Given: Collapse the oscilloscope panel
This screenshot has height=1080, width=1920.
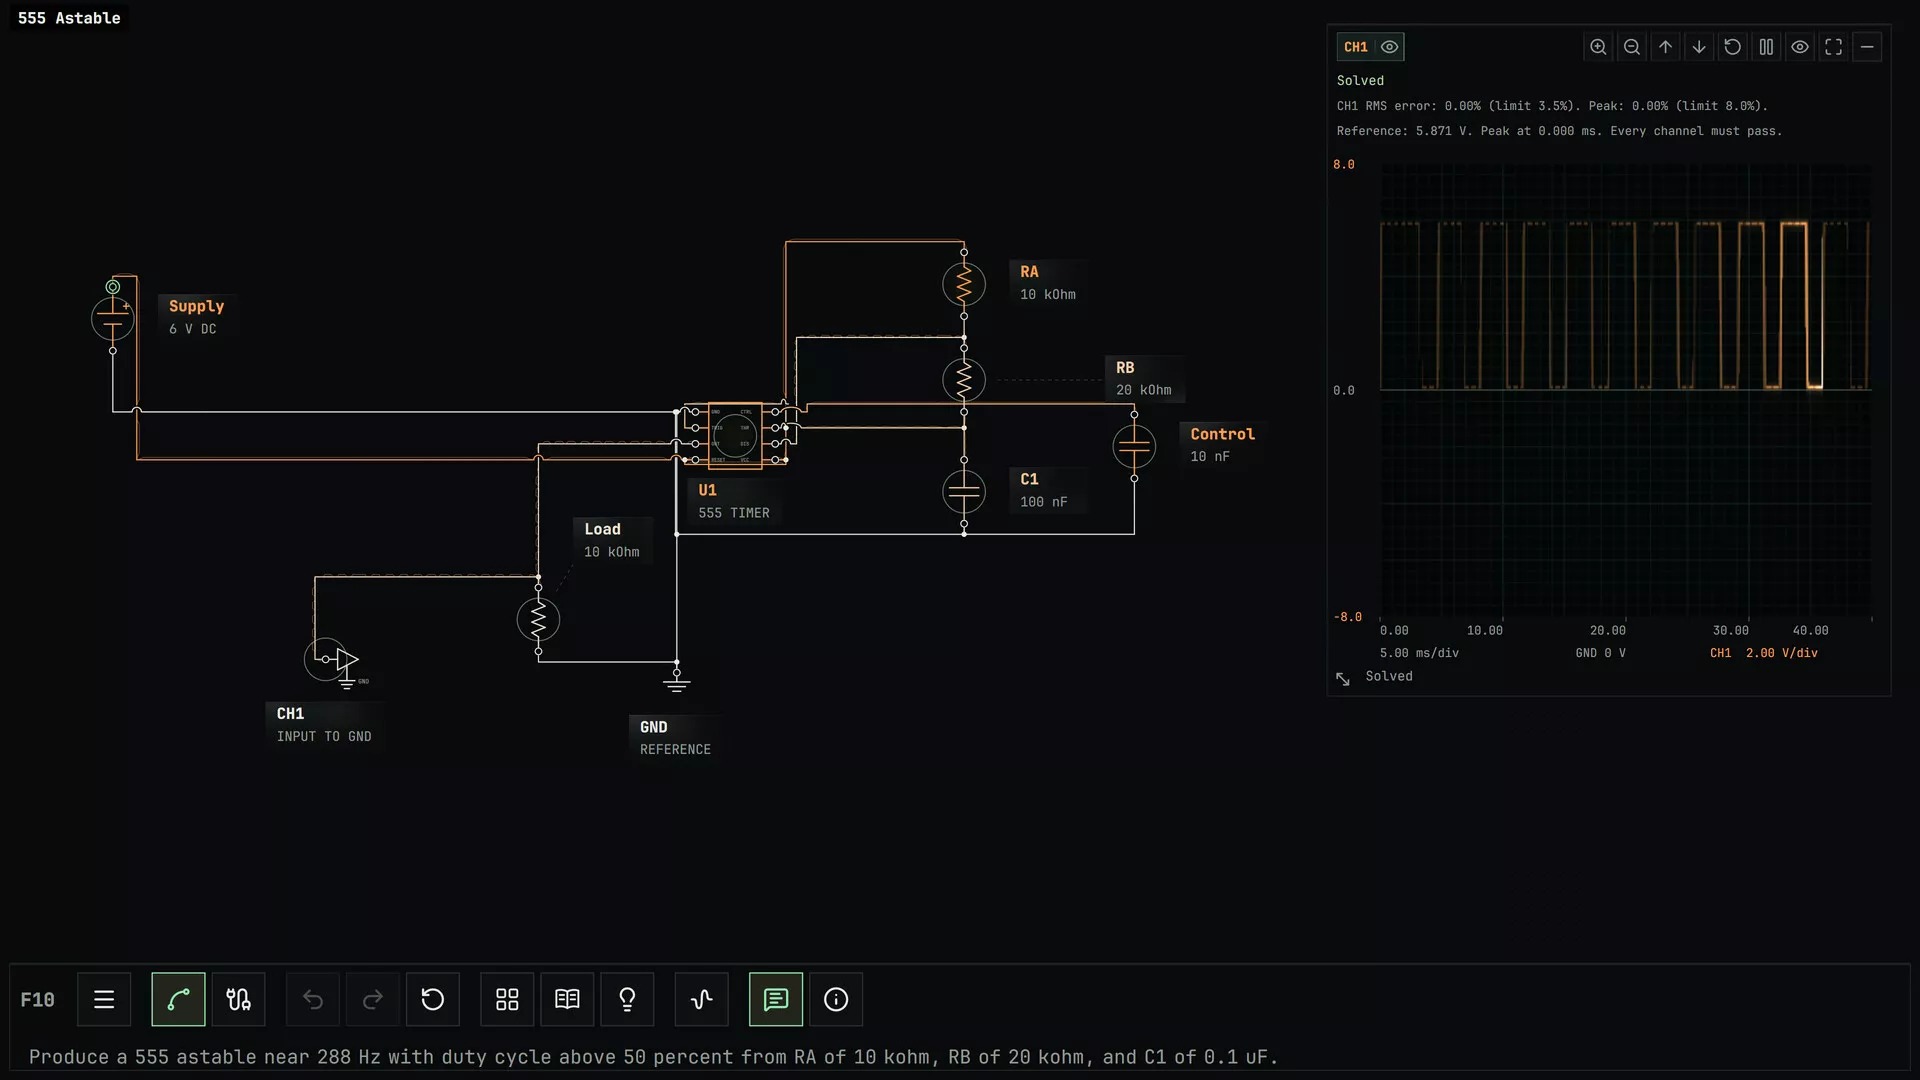Looking at the screenshot, I should (1867, 47).
